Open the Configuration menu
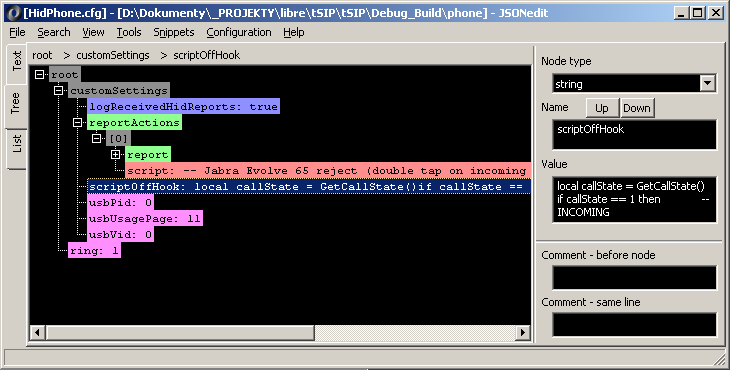 pos(239,33)
